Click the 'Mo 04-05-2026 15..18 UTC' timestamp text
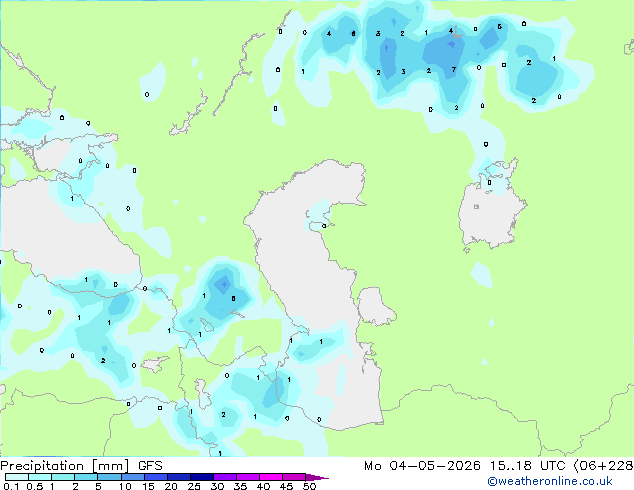This screenshot has width=634, height=490. (x=464, y=466)
